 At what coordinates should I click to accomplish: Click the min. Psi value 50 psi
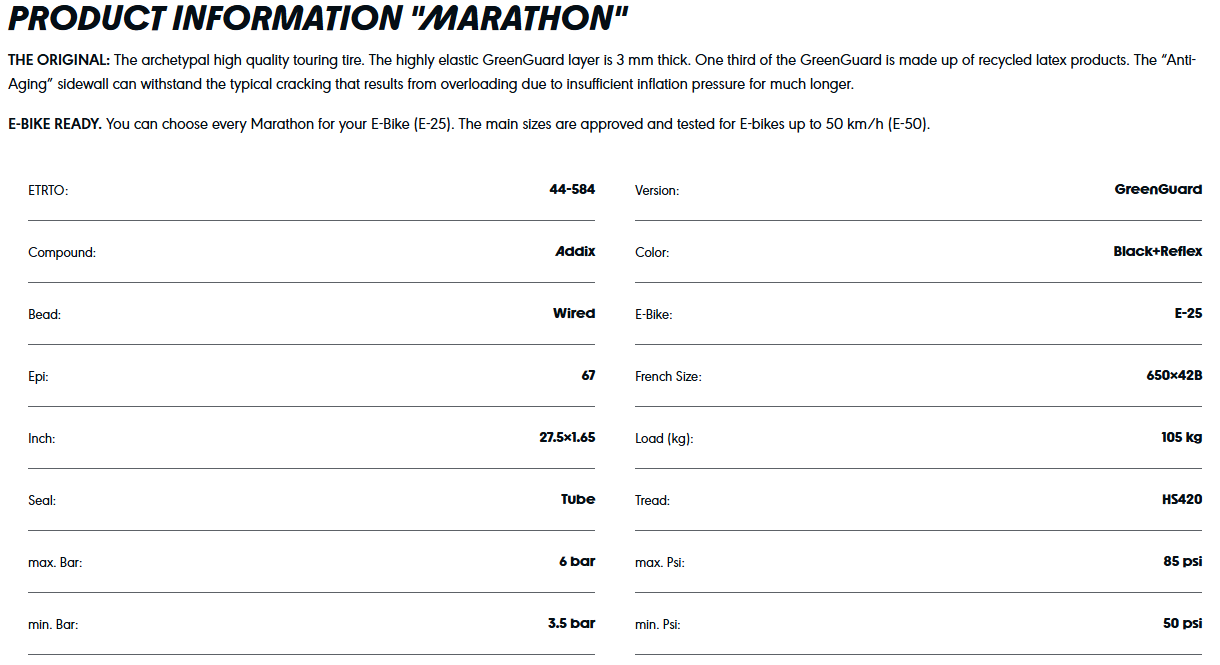pyautogui.click(x=1182, y=623)
